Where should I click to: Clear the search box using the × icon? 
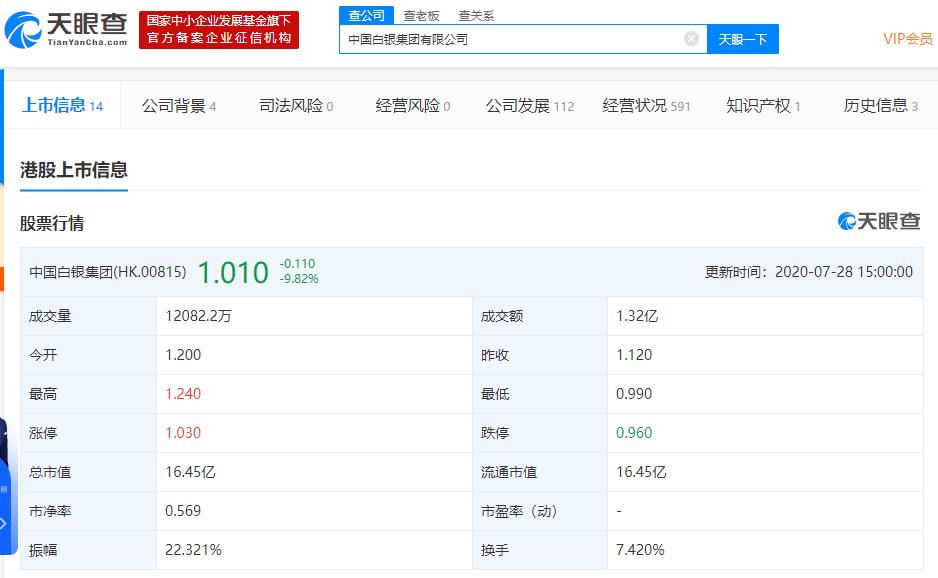[x=689, y=38]
